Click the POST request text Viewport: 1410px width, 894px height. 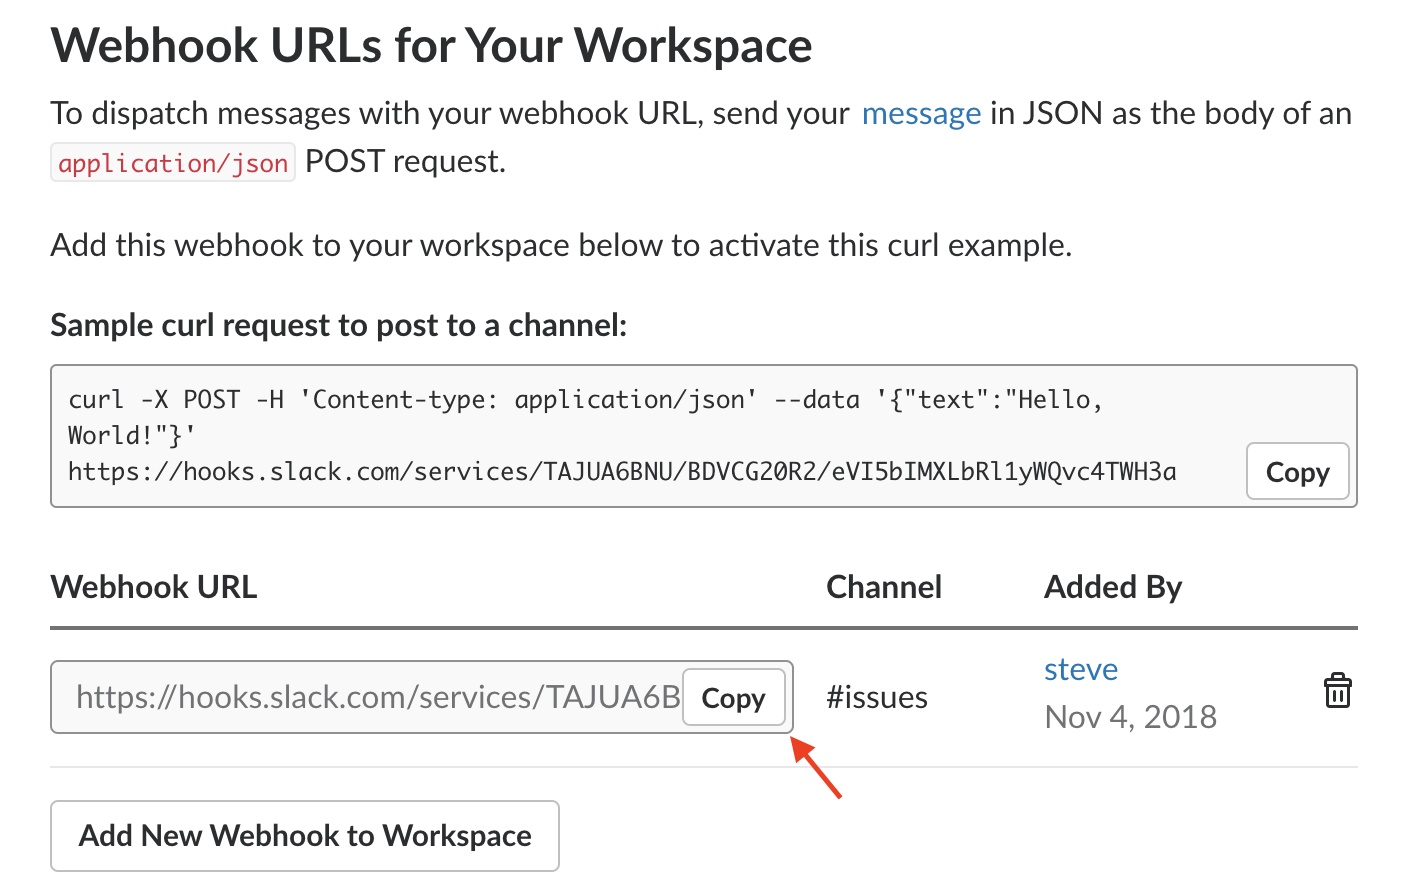405,162
